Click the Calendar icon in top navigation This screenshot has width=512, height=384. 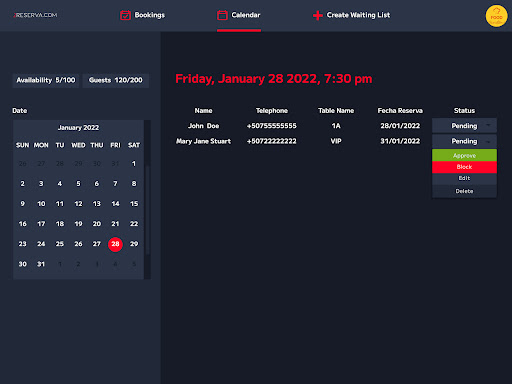coord(222,15)
